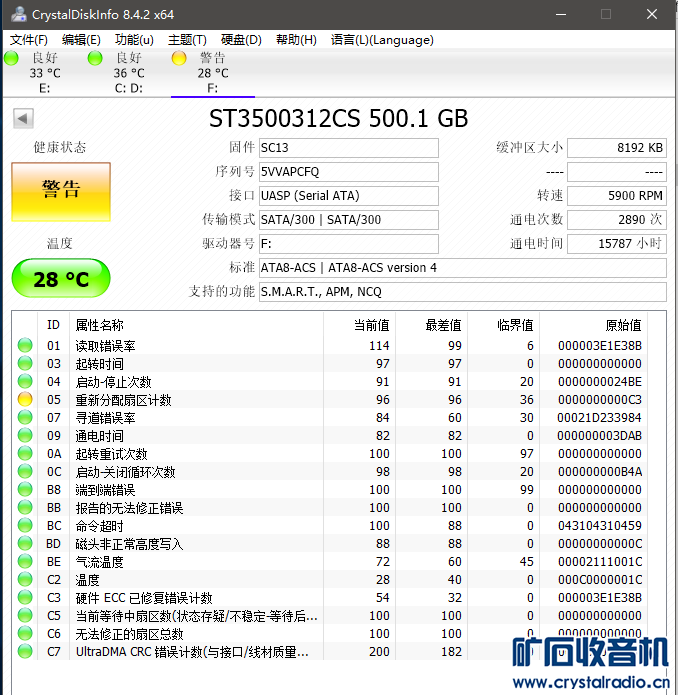Viewport: 678px width, 695px height.
Task: Open the 编辑(E) menu
Action: point(81,40)
